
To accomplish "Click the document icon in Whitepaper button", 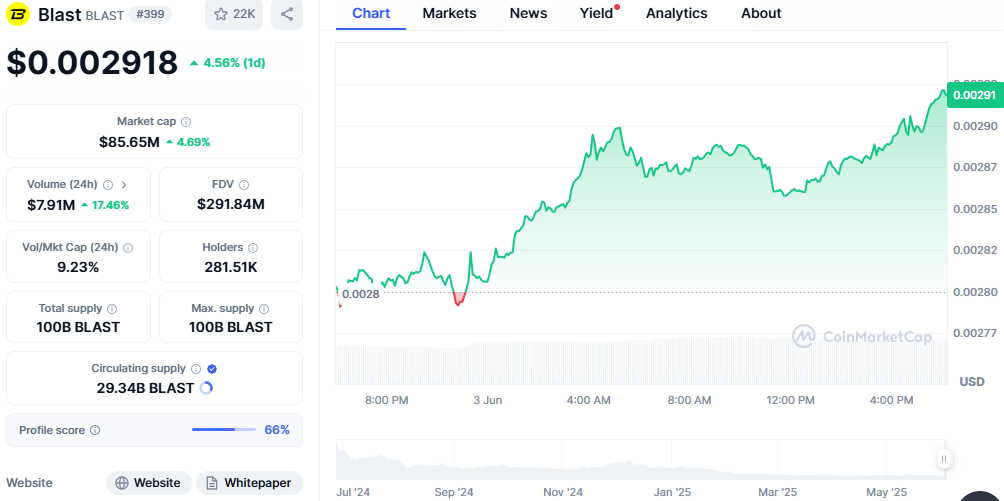I will pyautogui.click(x=213, y=483).
